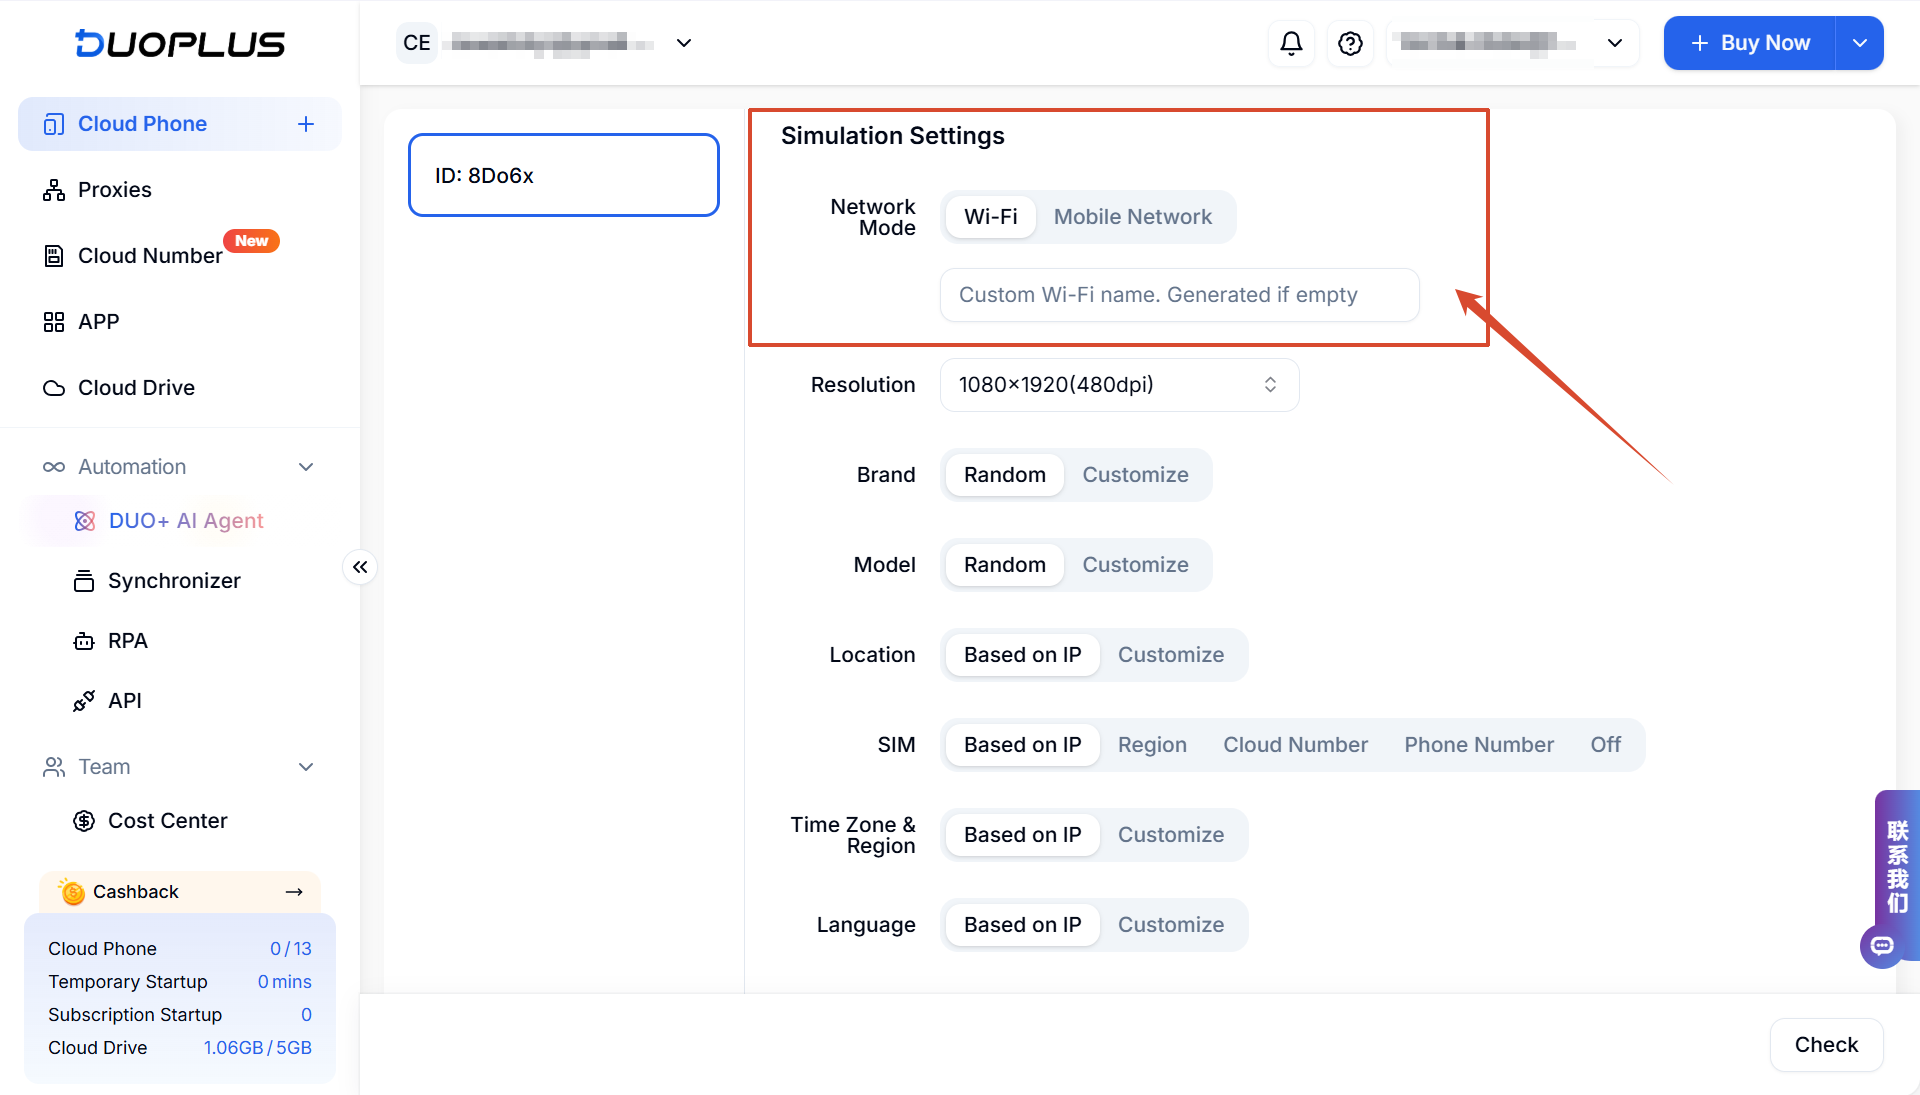Set SIM to Region
The height and width of the screenshot is (1095, 1920).
point(1152,745)
